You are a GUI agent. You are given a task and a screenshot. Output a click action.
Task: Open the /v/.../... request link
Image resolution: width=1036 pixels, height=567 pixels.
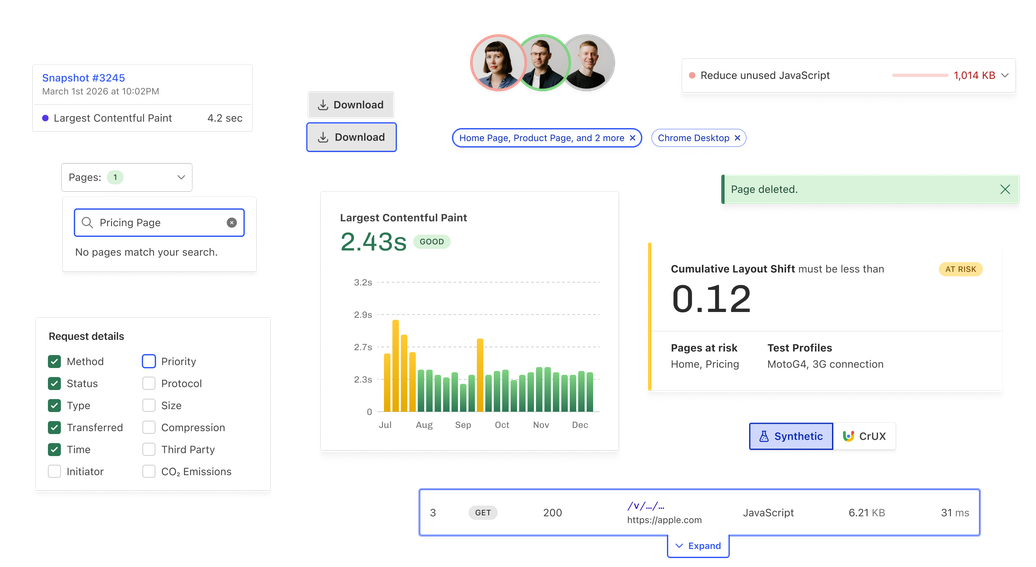pos(646,506)
